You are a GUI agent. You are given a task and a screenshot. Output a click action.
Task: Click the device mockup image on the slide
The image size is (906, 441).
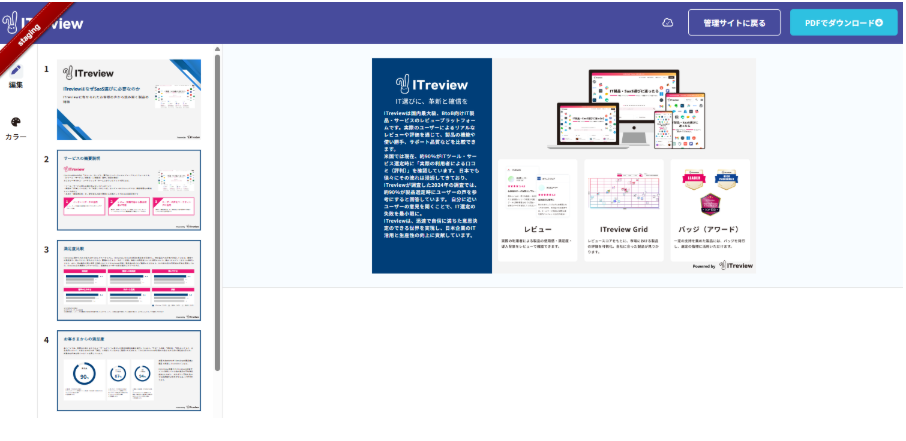tap(624, 108)
